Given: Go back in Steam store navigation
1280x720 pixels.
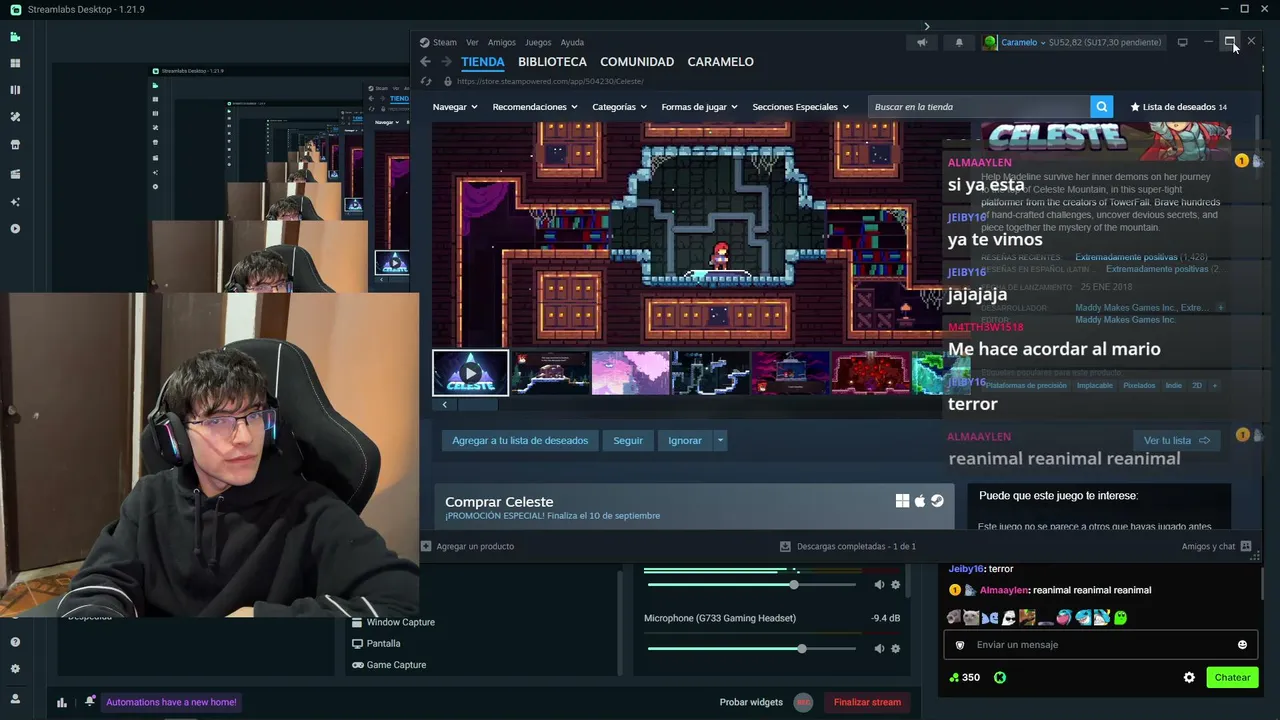Looking at the screenshot, I should [x=425, y=62].
